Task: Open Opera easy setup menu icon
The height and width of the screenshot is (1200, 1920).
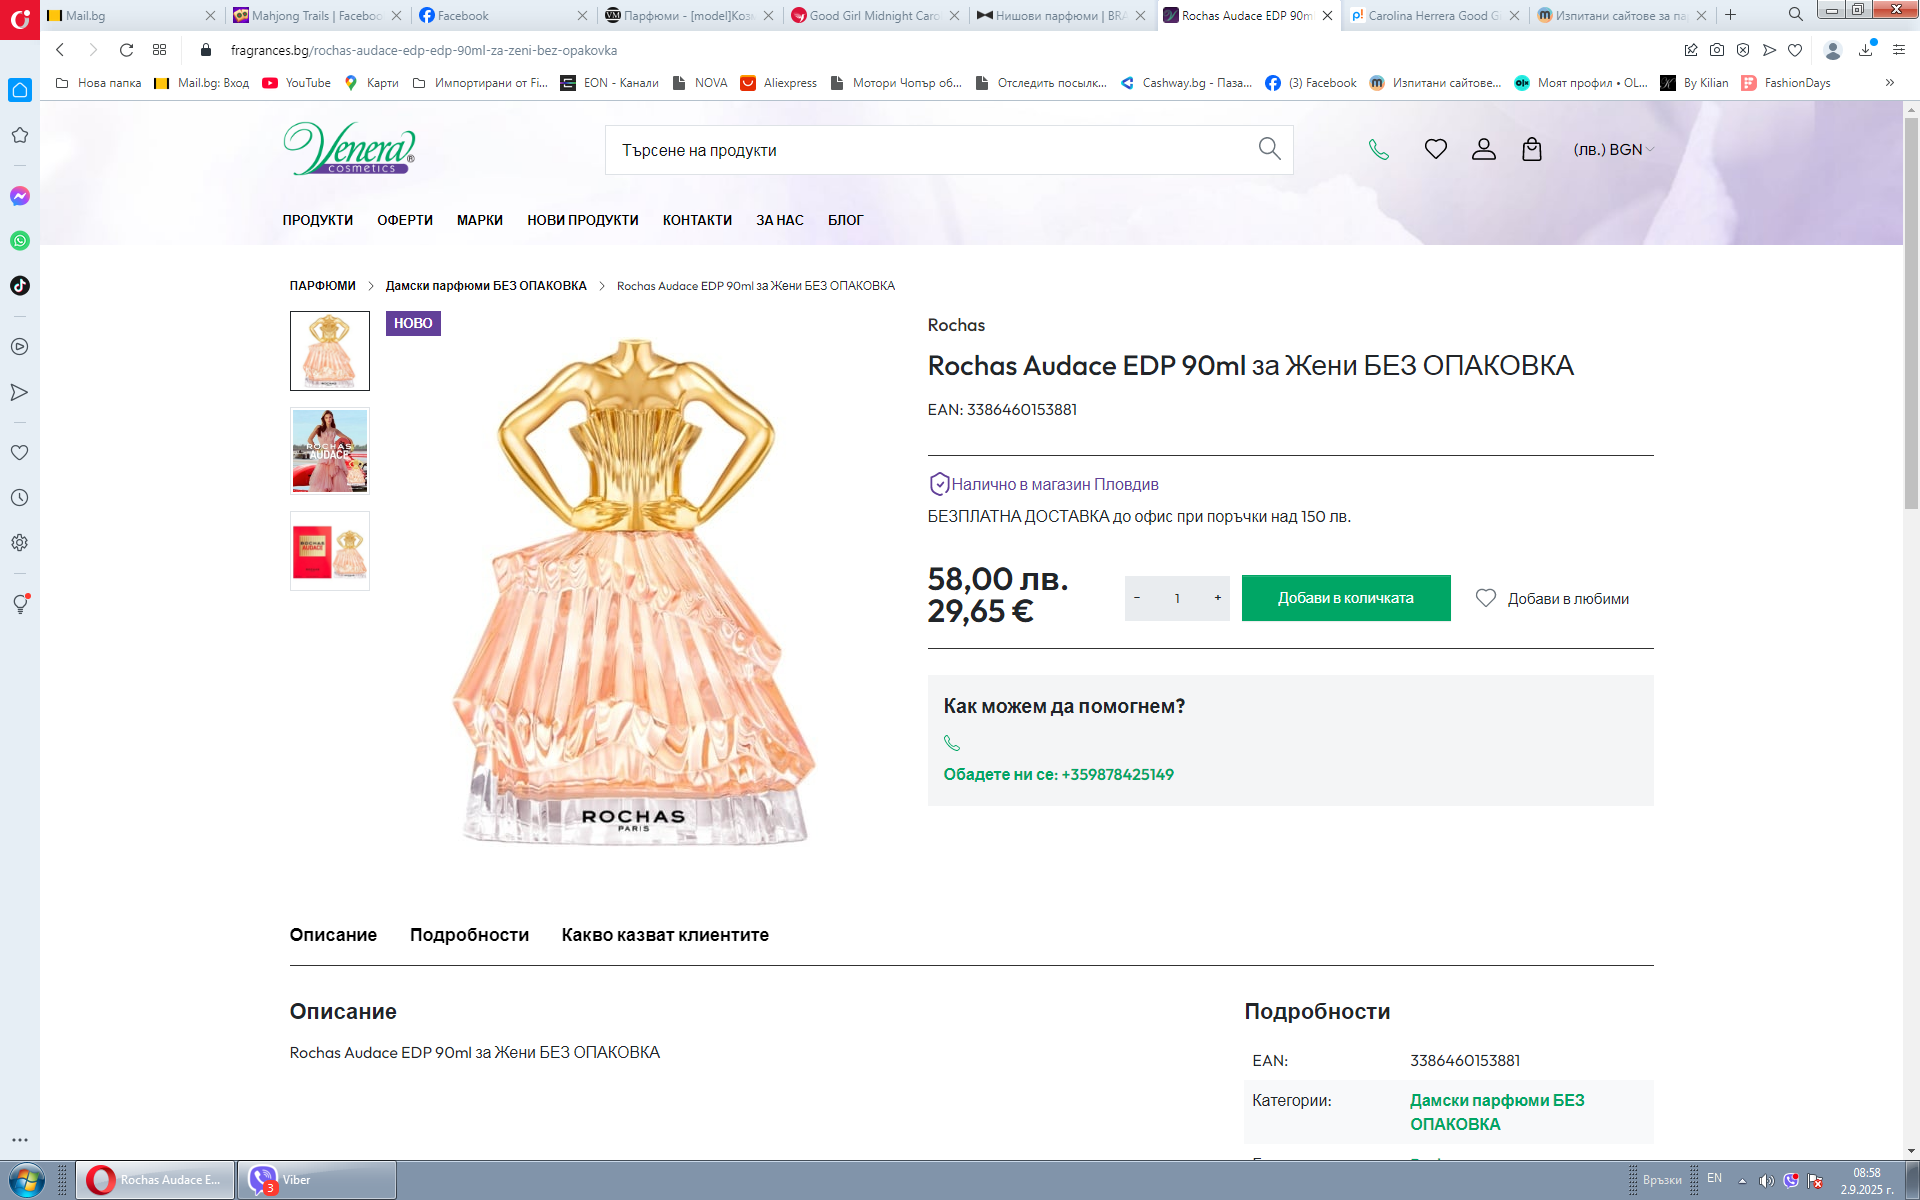Action: (x=1899, y=50)
